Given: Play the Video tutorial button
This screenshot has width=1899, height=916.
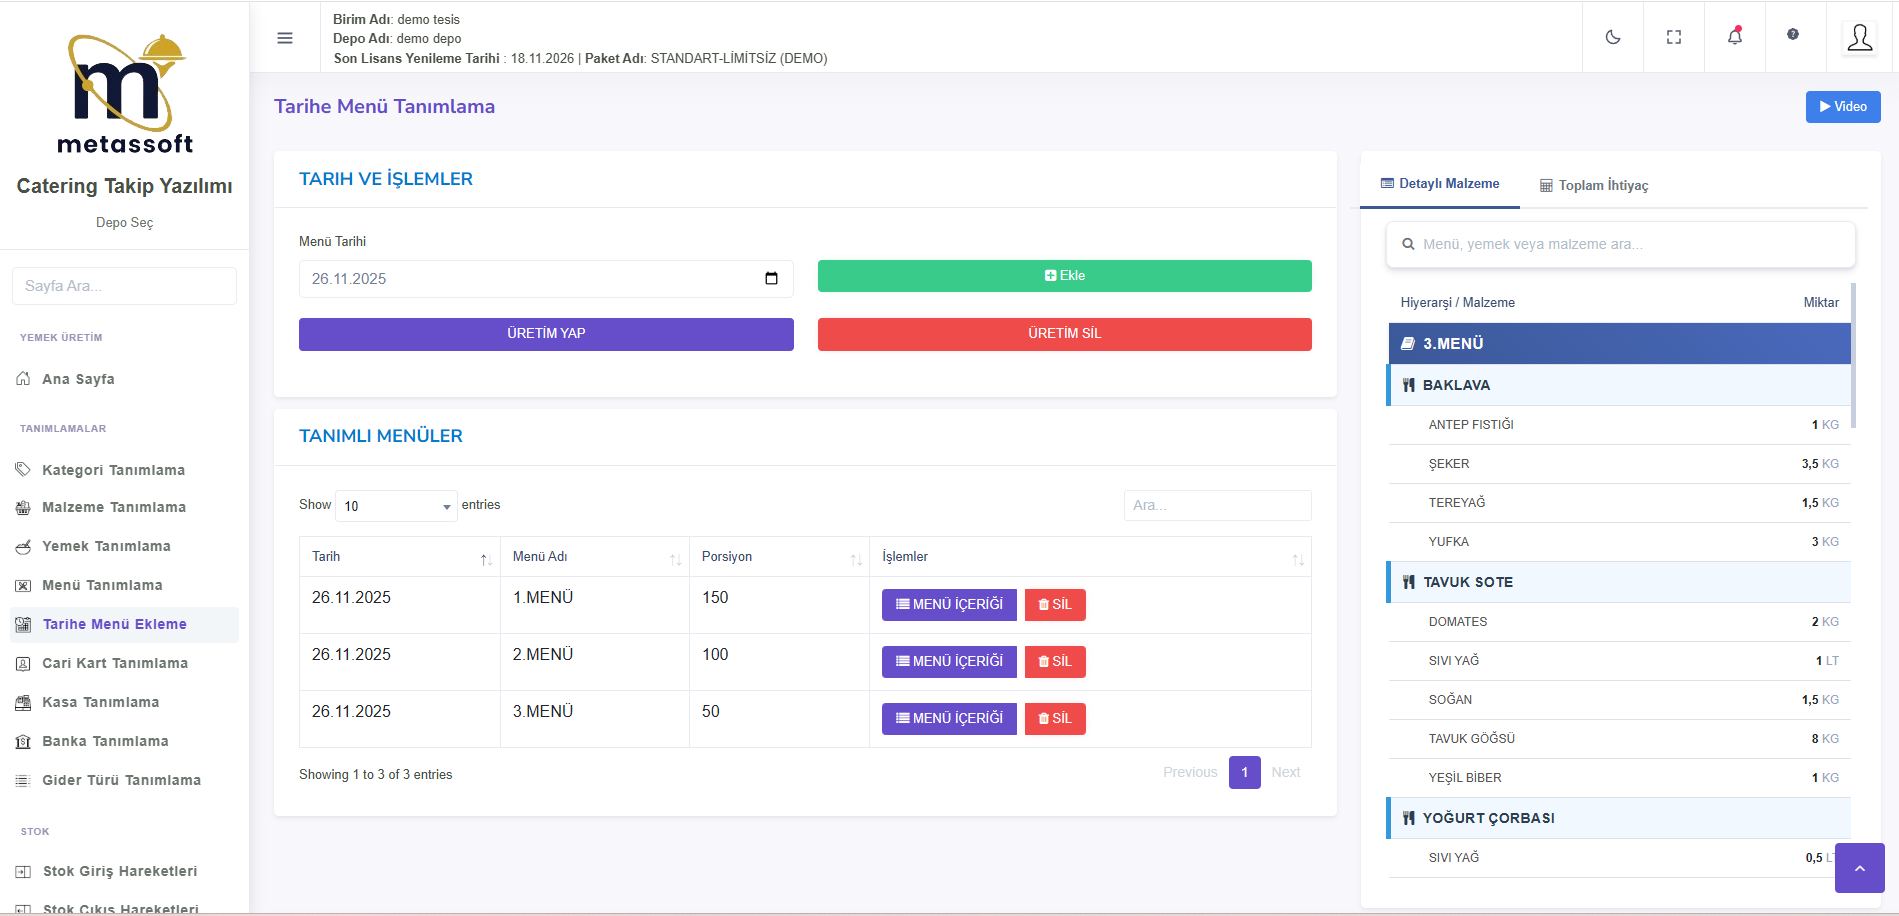Looking at the screenshot, I should pos(1842,107).
